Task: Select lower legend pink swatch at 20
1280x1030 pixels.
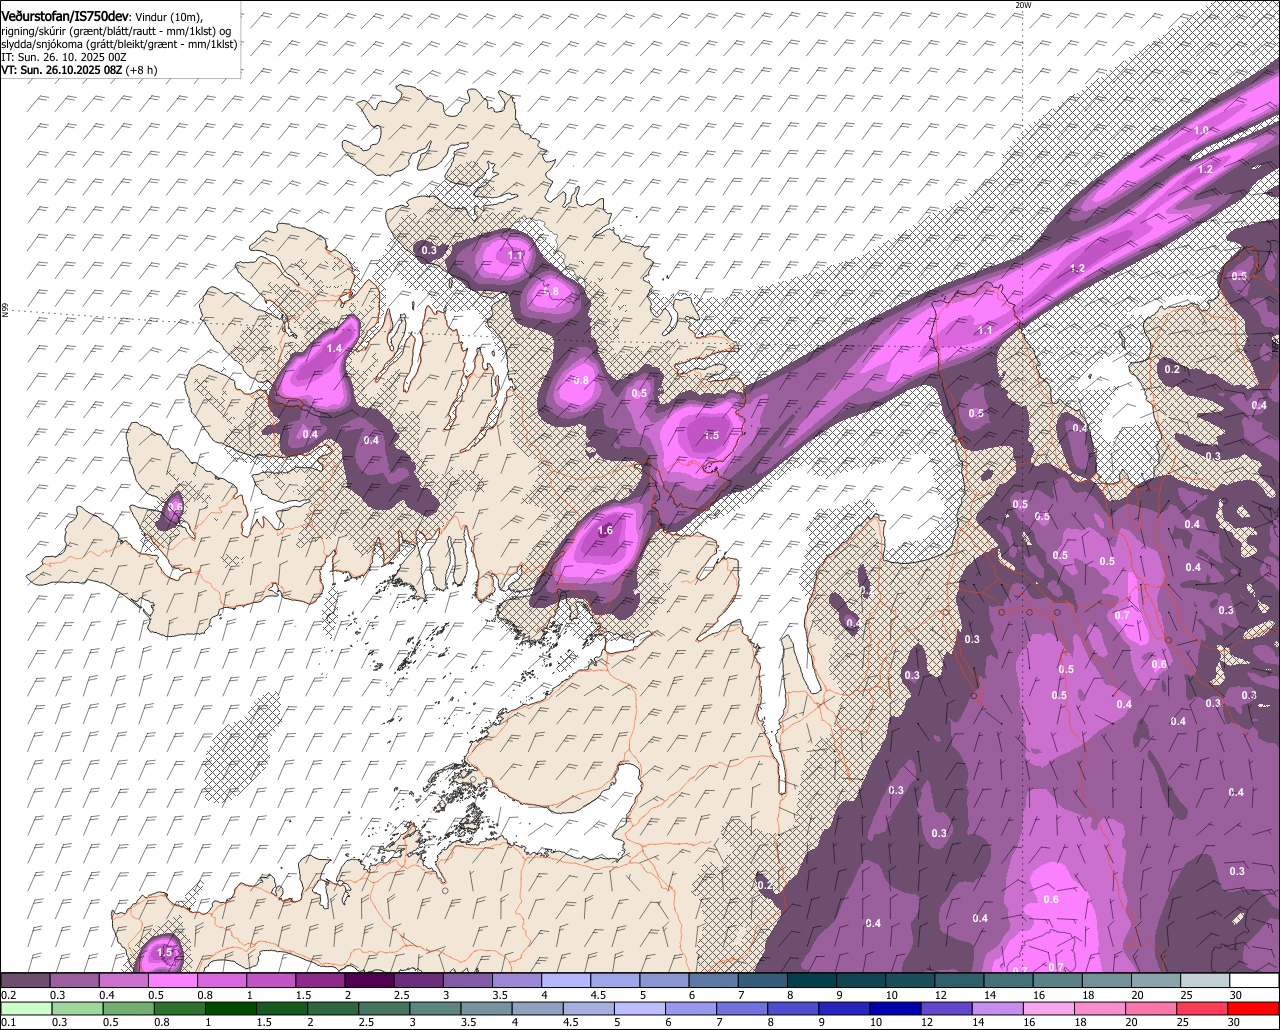Action: pos(1152,1008)
